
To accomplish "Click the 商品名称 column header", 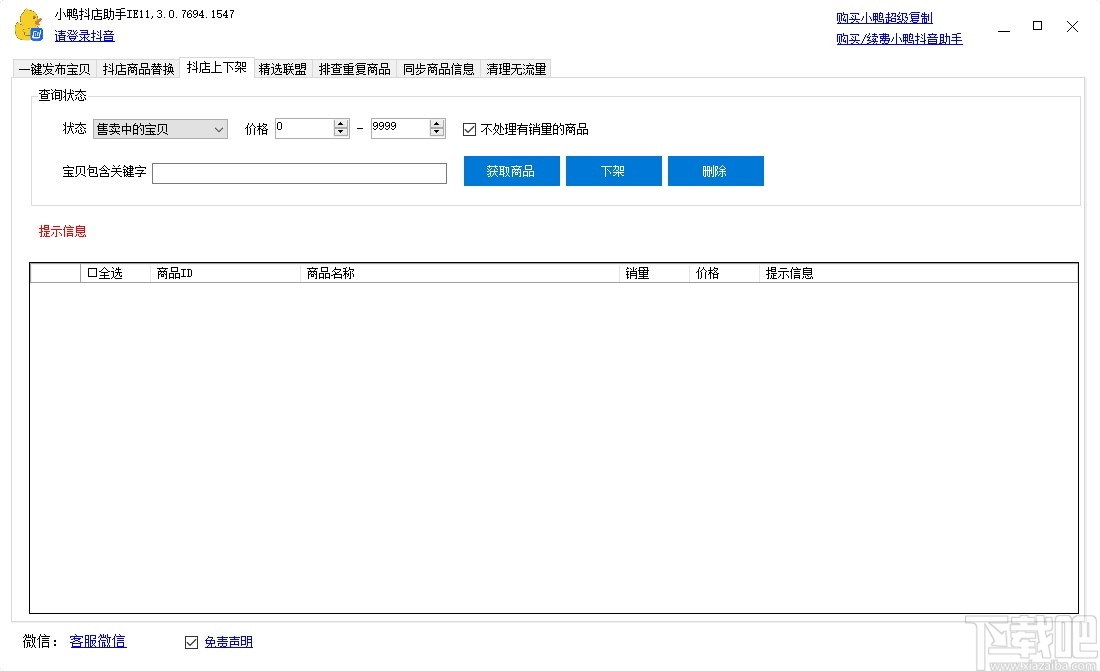I will click(460, 273).
